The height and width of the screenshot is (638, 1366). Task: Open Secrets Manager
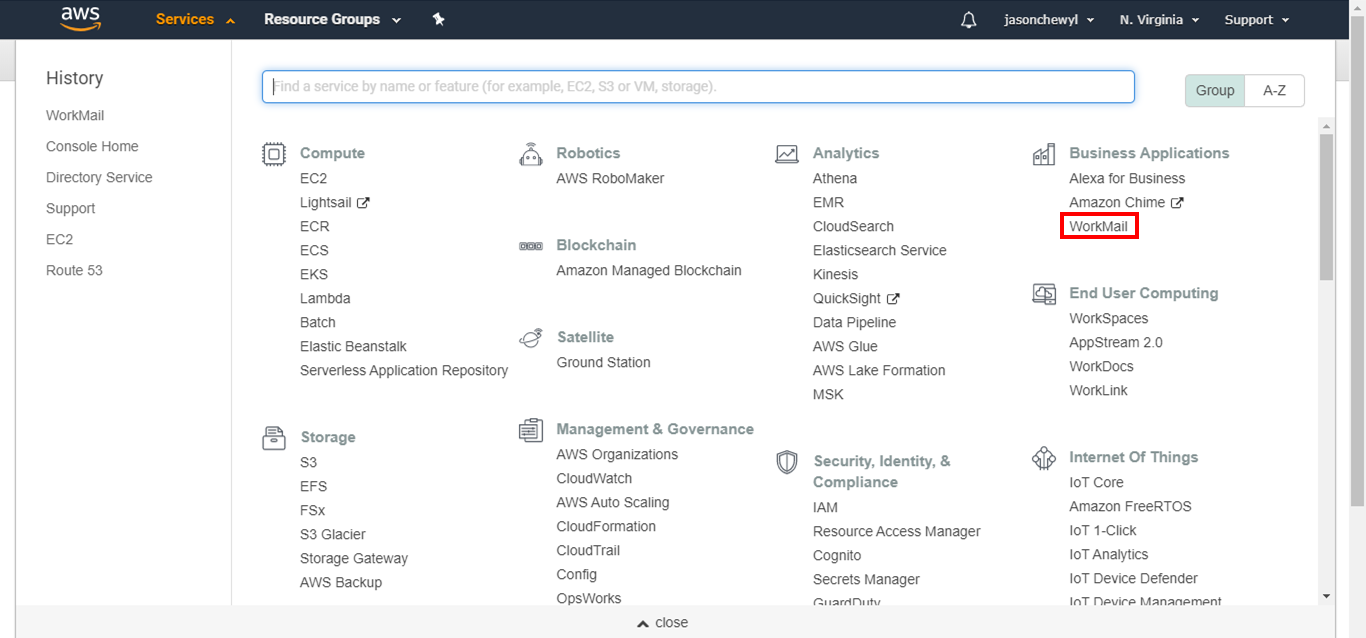point(866,580)
